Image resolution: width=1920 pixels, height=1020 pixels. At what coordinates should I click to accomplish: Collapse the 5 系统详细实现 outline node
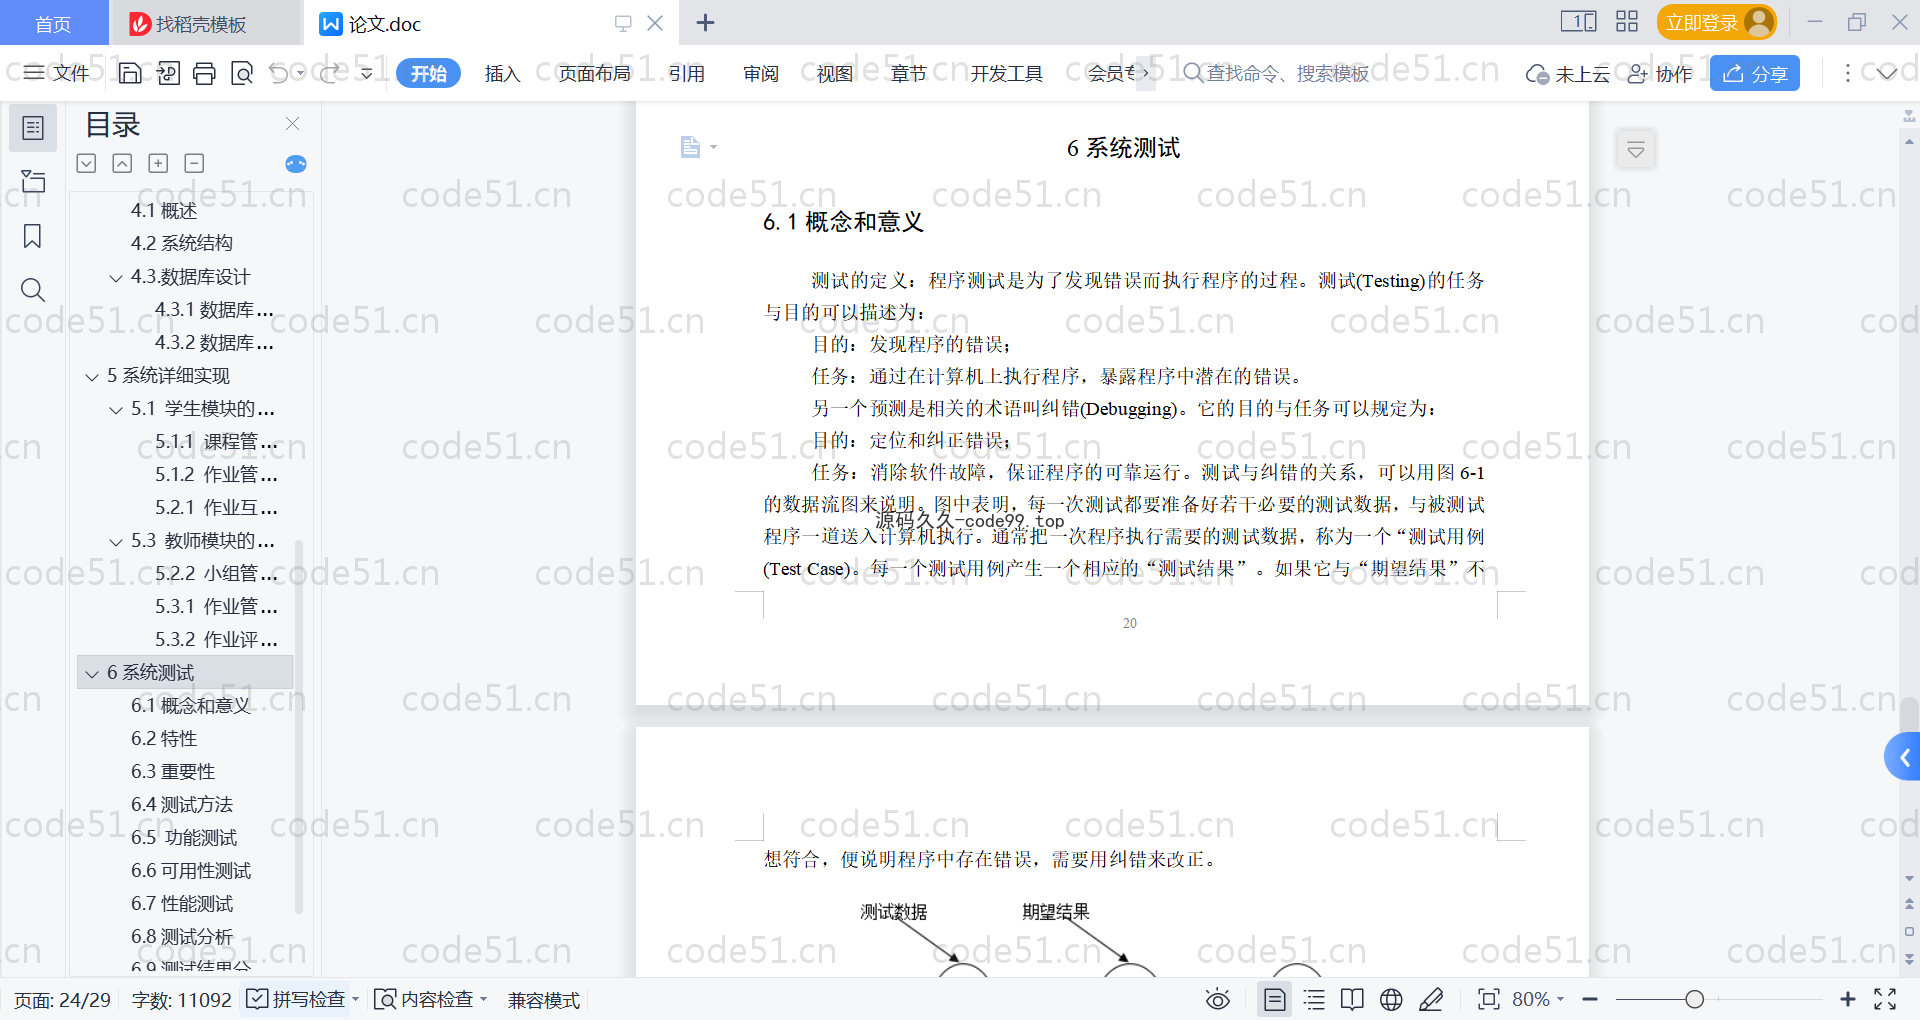coord(92,377)
